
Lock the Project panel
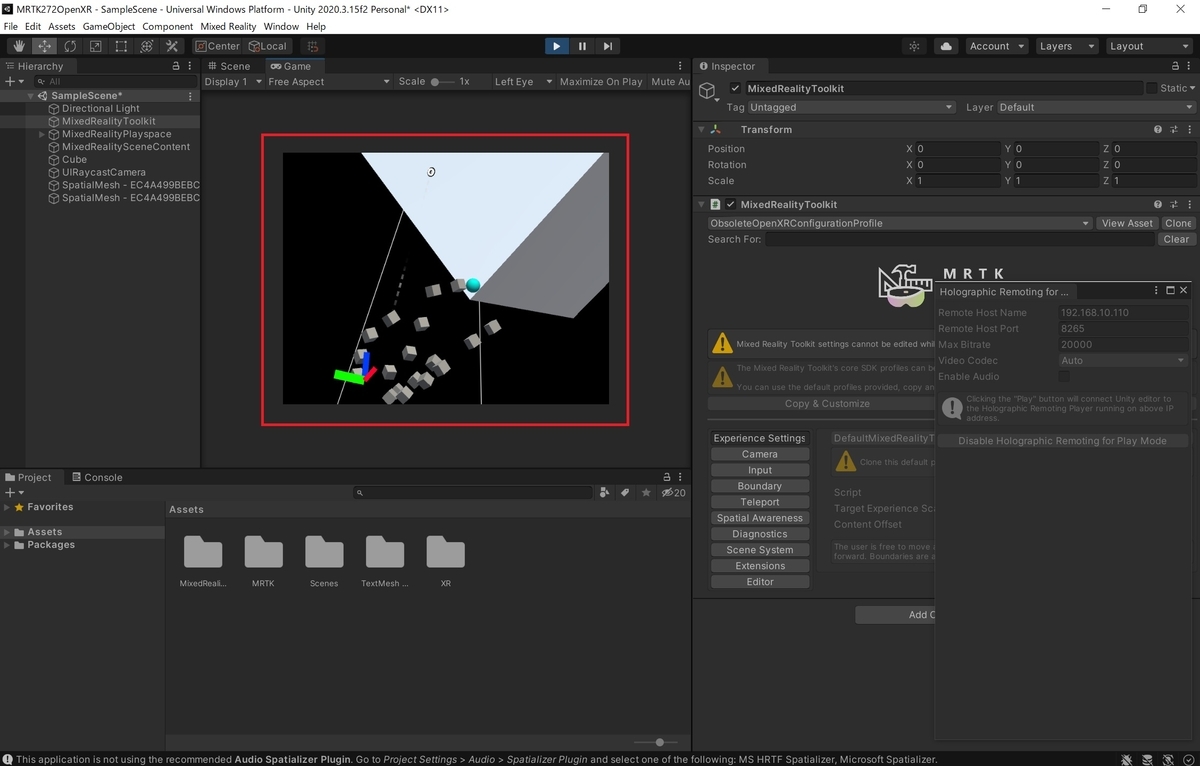point(667,478)
